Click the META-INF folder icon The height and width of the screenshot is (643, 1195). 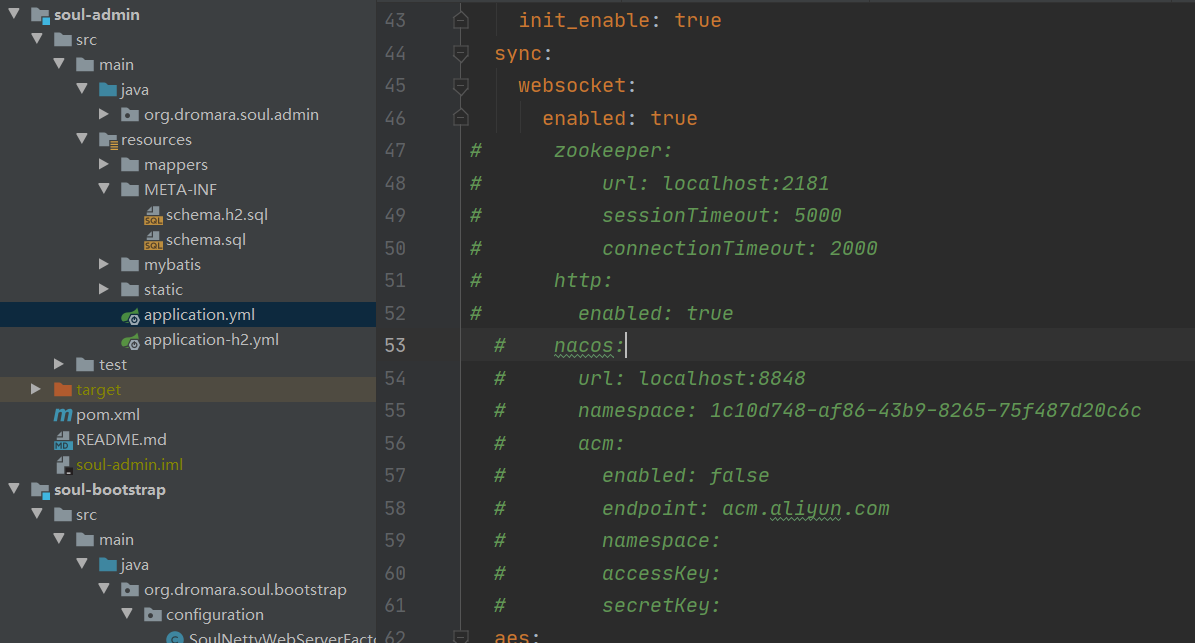click(x=130, y=190)
